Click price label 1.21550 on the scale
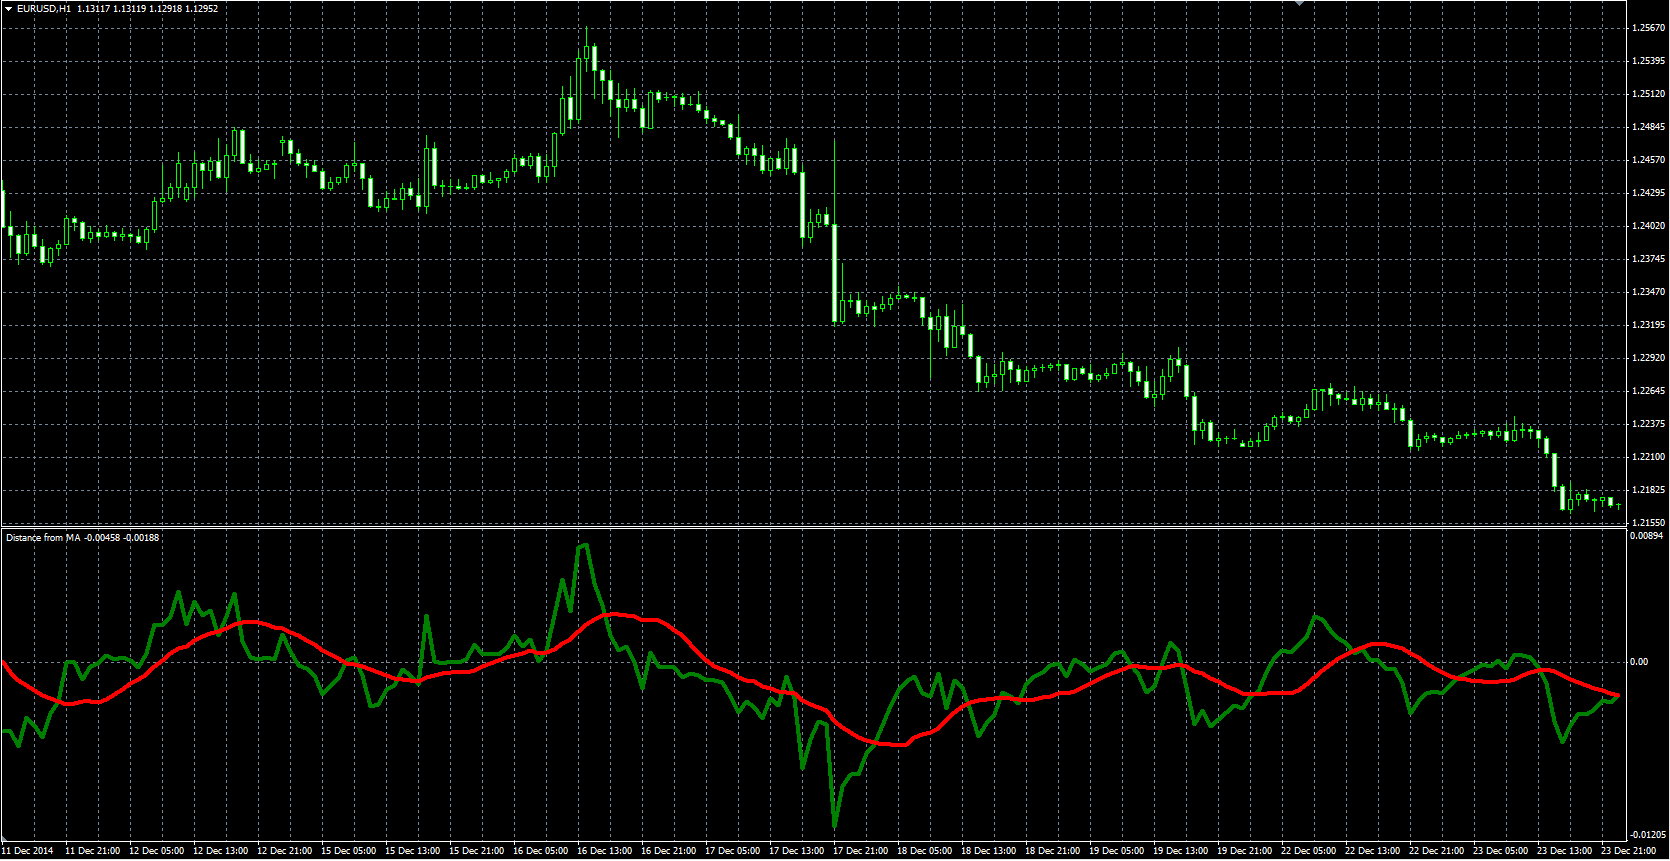Image resolution: width=1670 pixels, height=861 pixels. coord(1648,523)
